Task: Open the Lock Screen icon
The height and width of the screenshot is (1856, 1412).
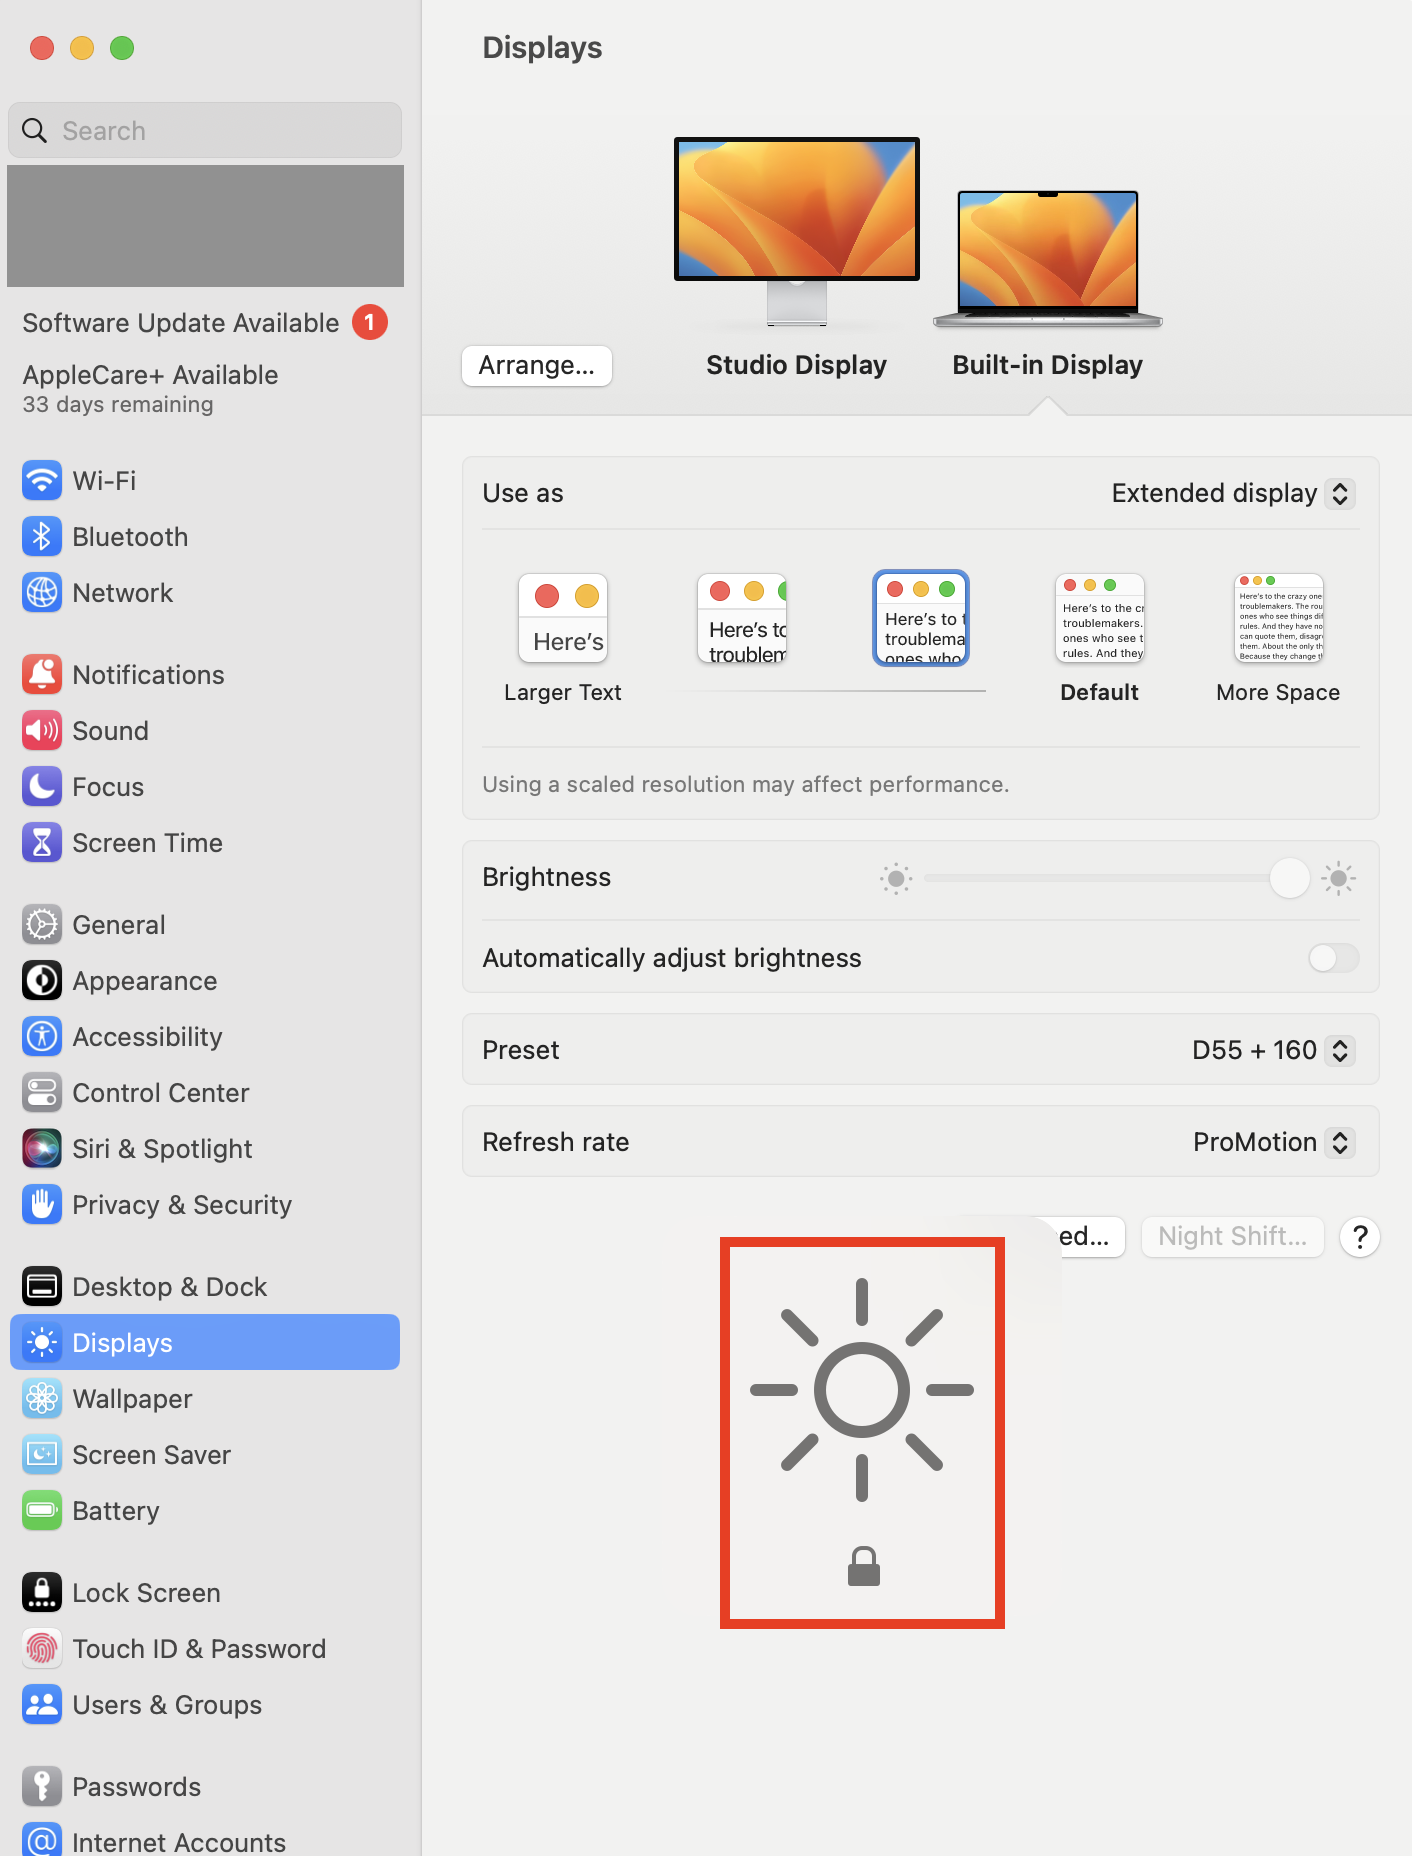Action: pyautogui.click(x=42, y=1593)
